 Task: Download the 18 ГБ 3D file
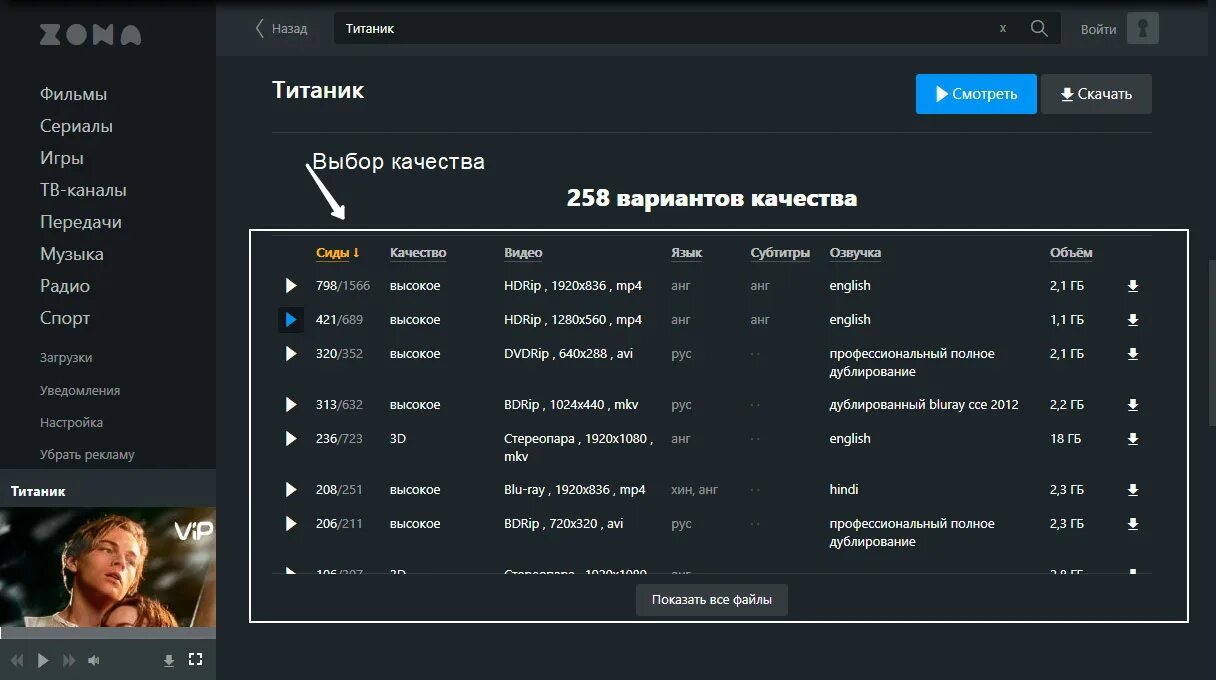click(1133, 439)
